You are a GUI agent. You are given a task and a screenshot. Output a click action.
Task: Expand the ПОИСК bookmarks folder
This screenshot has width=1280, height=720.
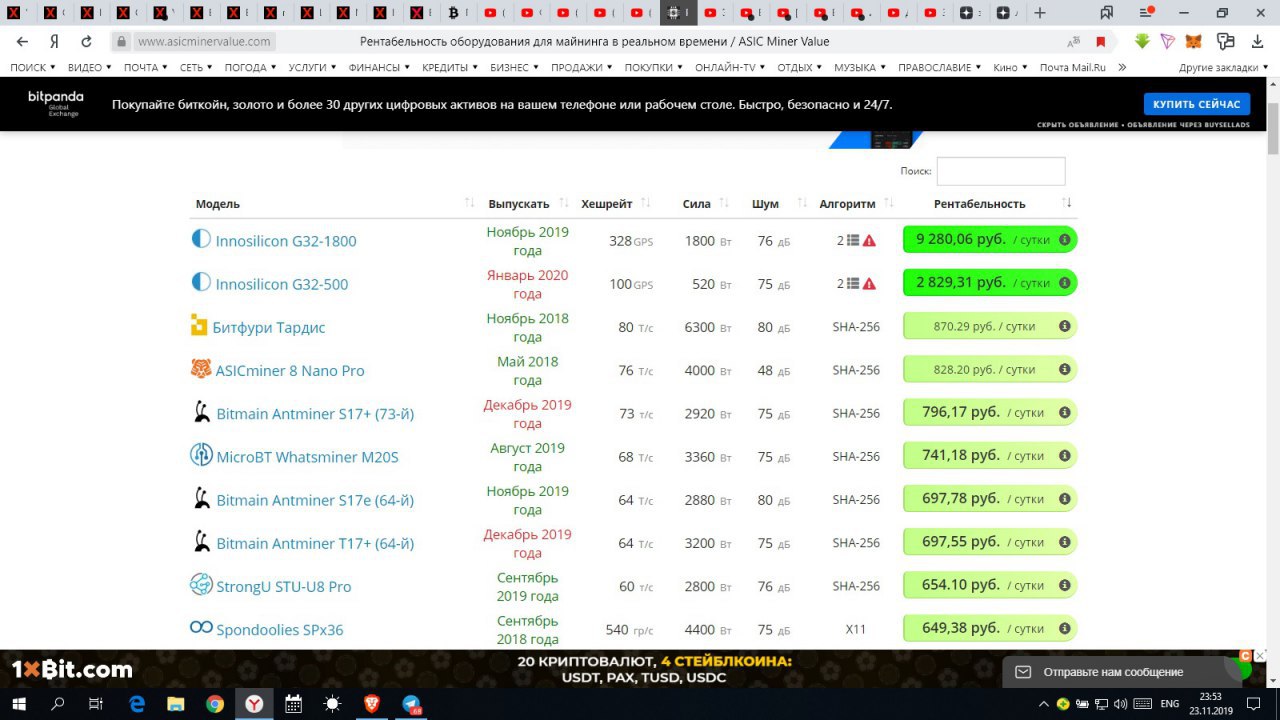click(x=33, y=67)
